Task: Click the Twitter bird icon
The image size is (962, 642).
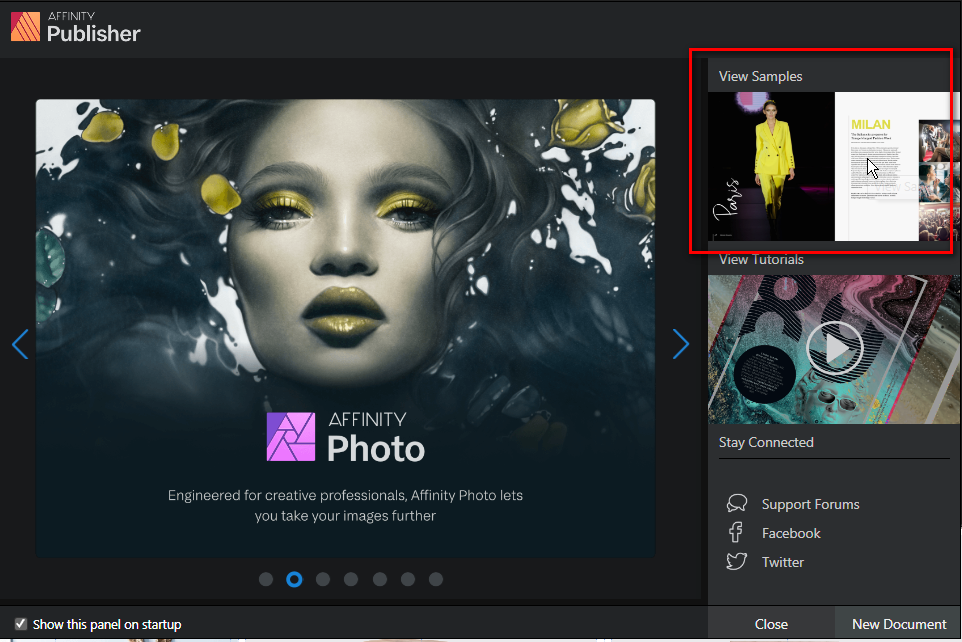Action: click(736, 562)
